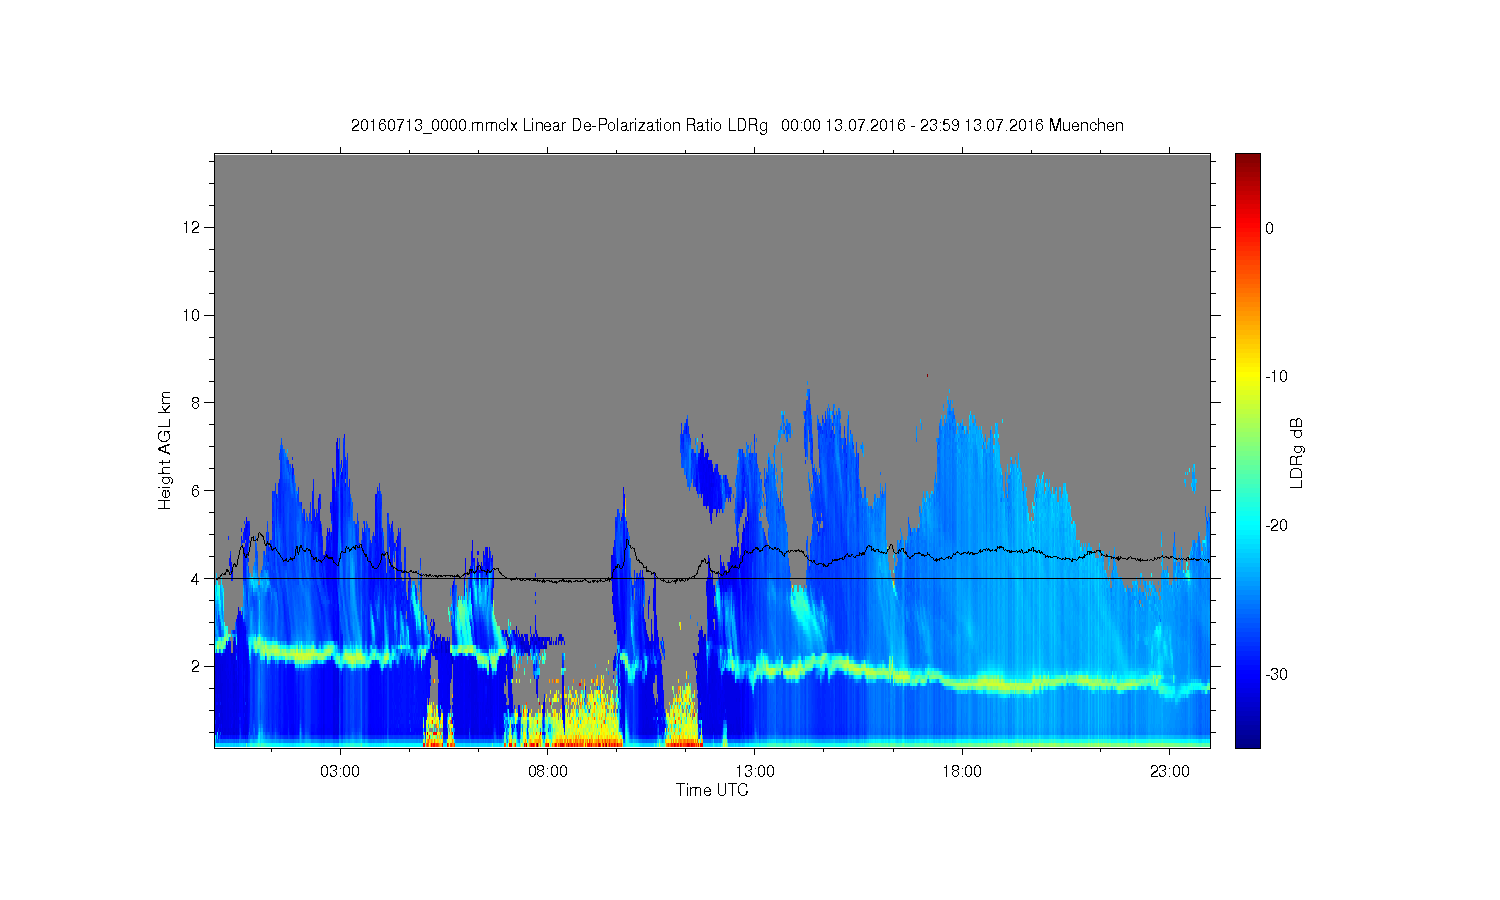The height and width of the screenshot is (900, 1500).
Task: Click the 03:00 time tick label
Action: coord(340,772)
